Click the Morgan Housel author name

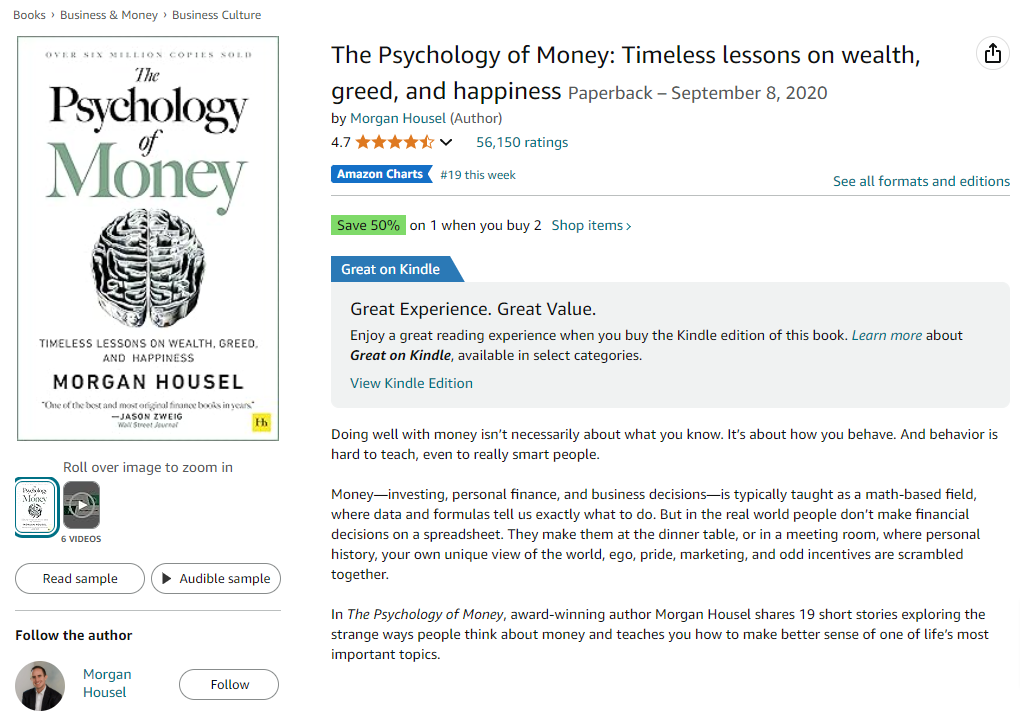pyautogui.click(x=398, y=118)
